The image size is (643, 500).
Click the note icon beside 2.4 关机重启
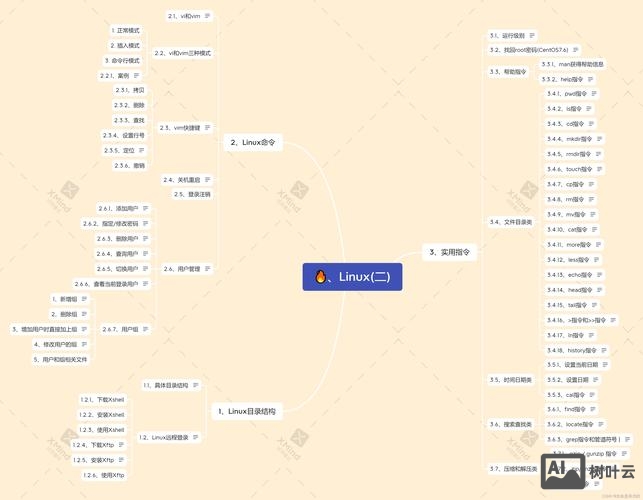pos(207,180)
